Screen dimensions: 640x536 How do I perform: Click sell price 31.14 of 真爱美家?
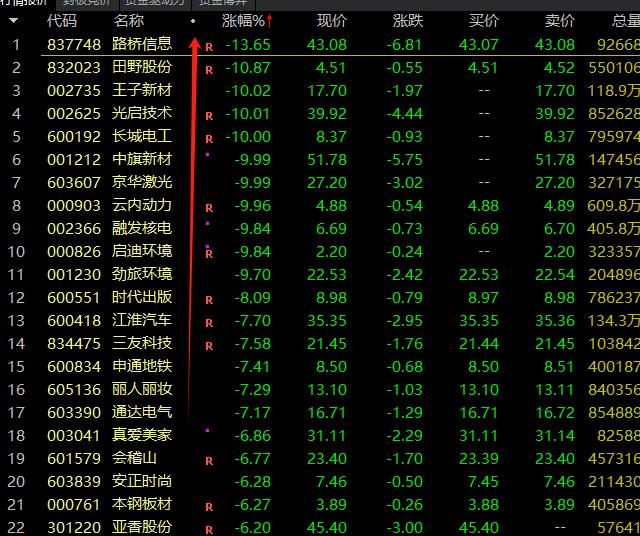coord(555,436)
